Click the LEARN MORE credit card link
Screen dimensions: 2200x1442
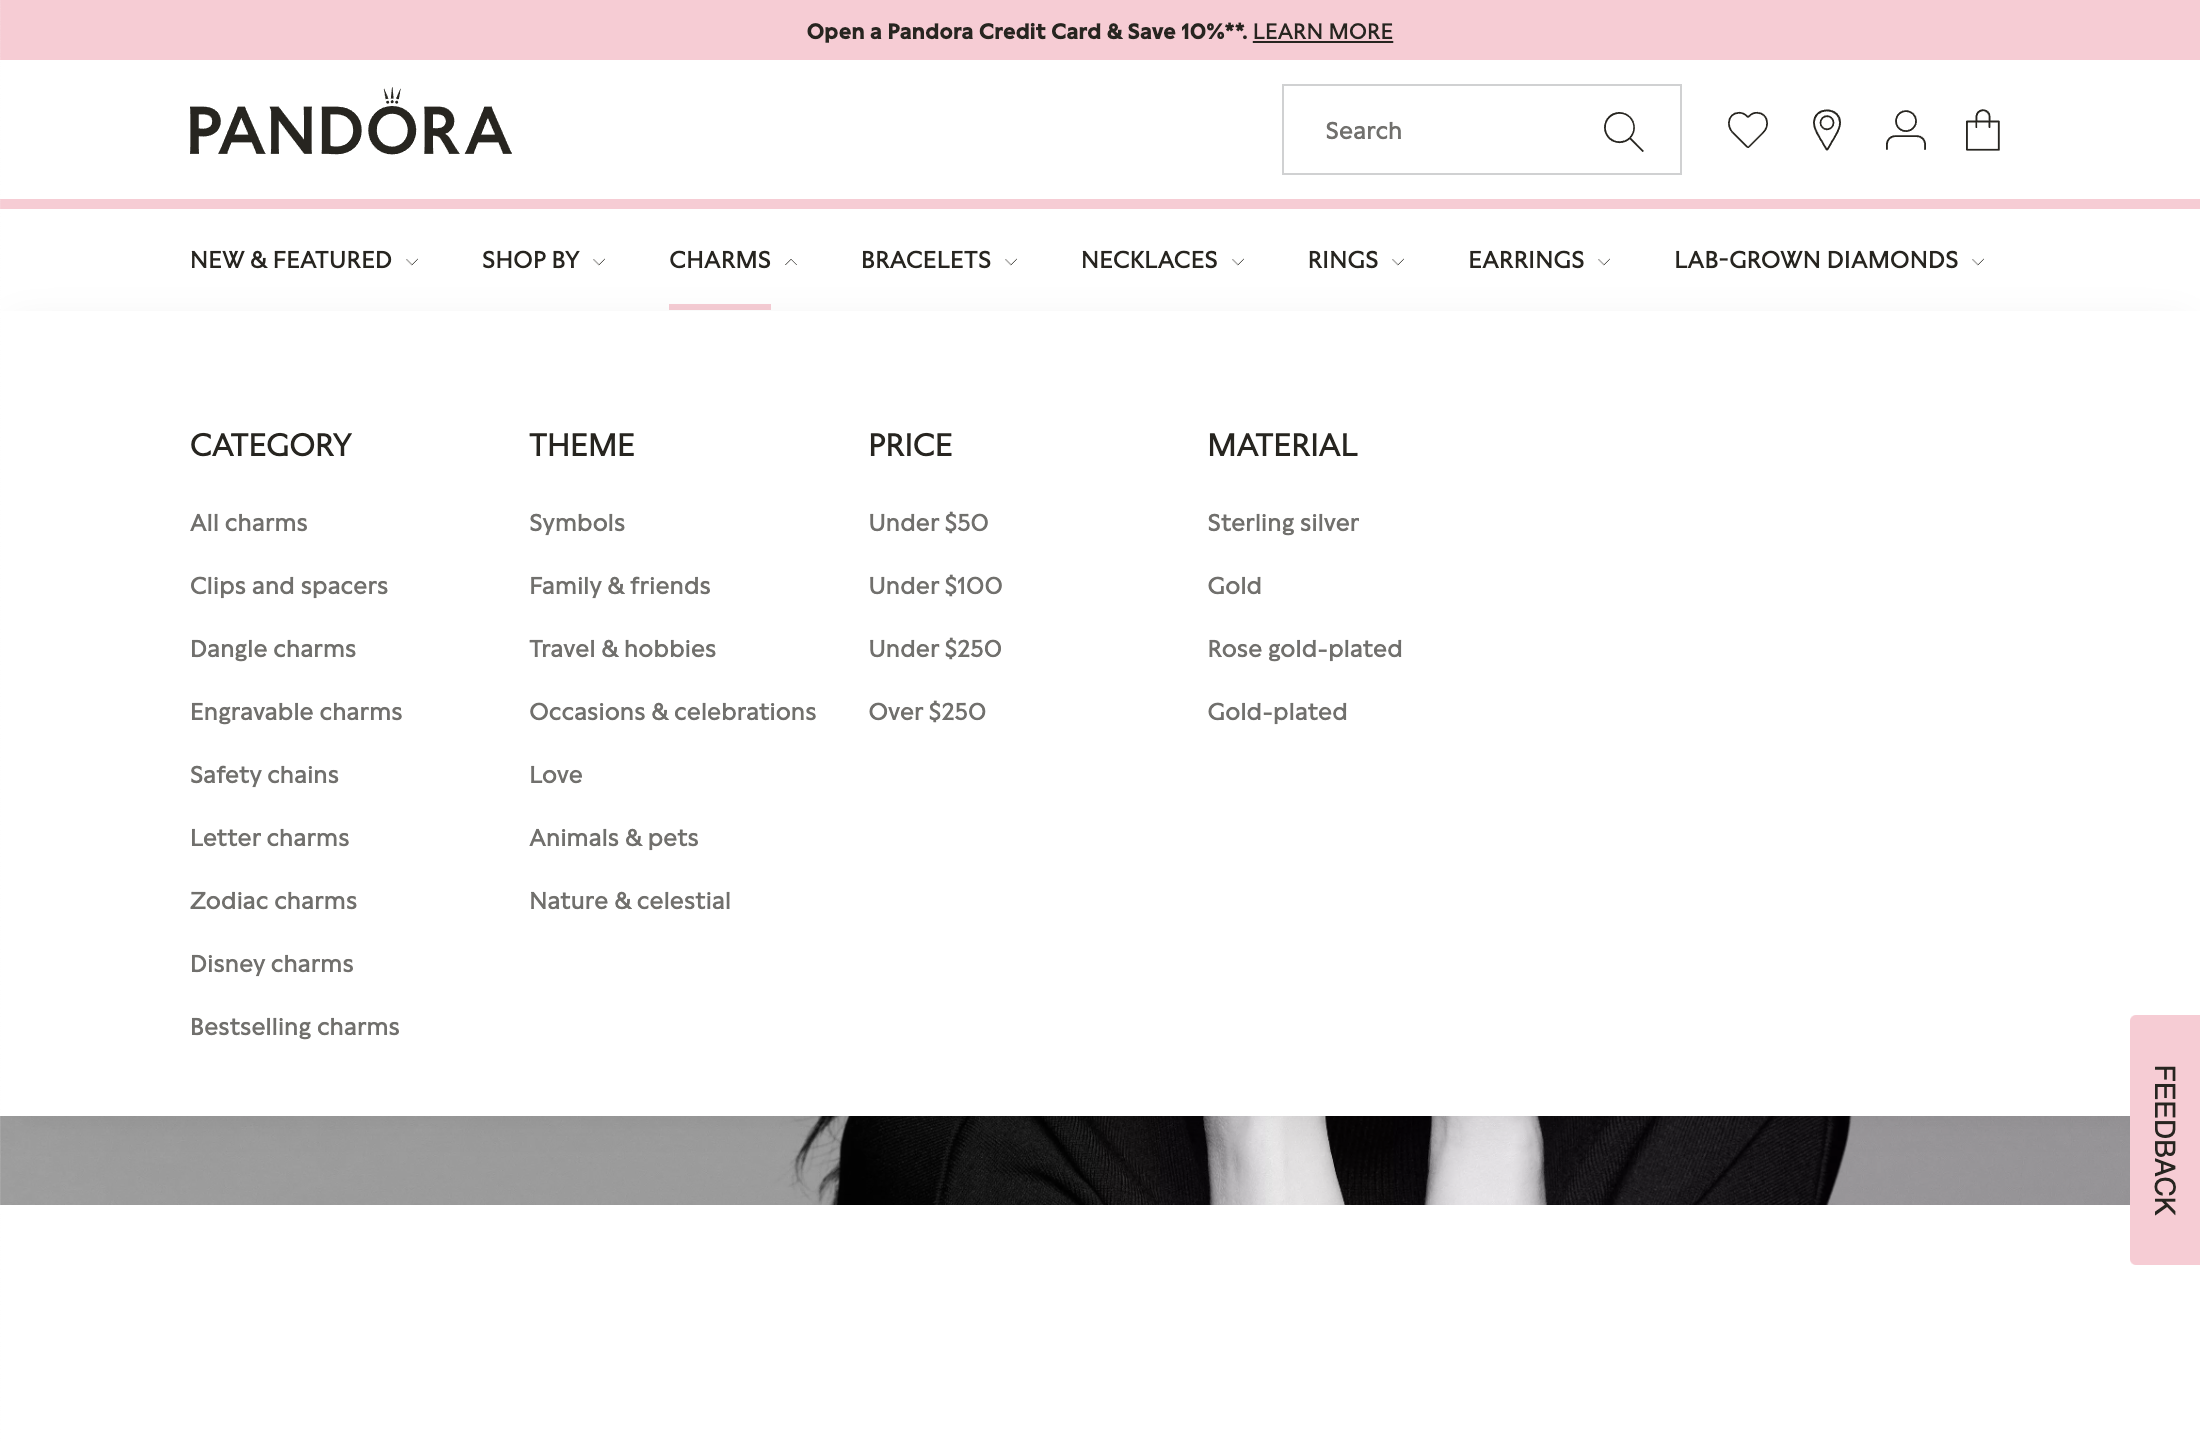(1323, 31)
